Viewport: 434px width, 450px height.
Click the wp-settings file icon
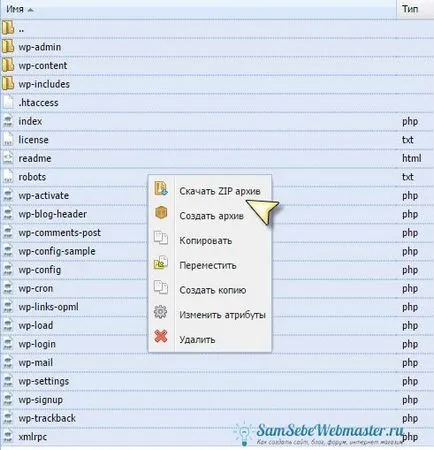coord(8,381)
